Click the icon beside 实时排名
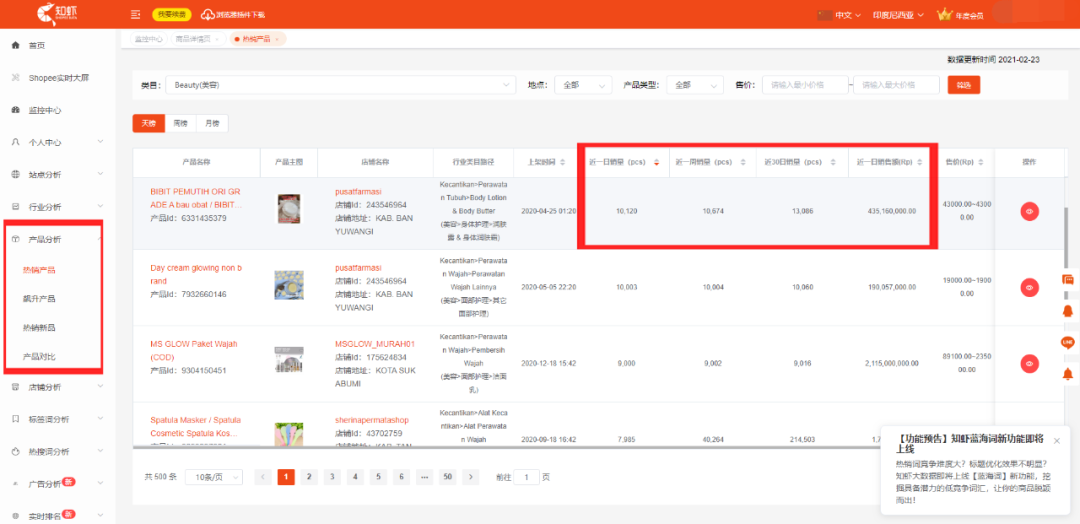 [15, 516]
